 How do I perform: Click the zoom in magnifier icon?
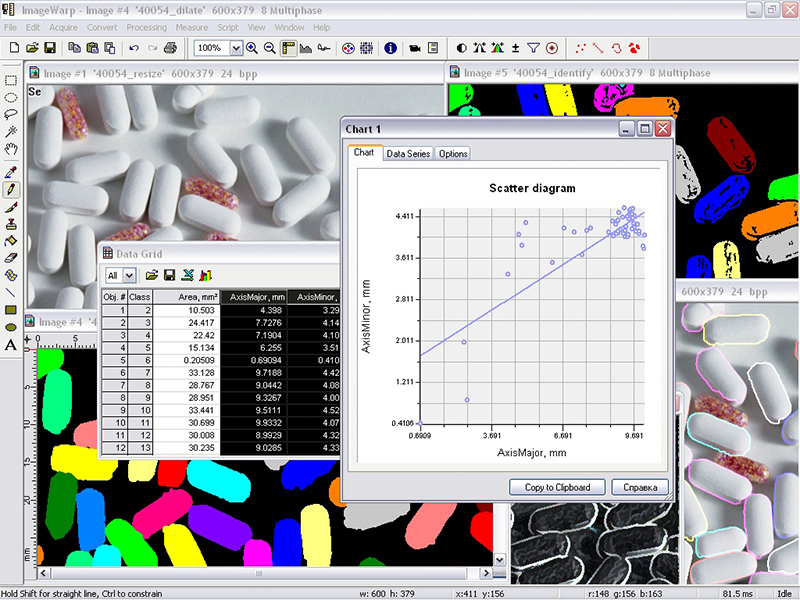[252, 48]
